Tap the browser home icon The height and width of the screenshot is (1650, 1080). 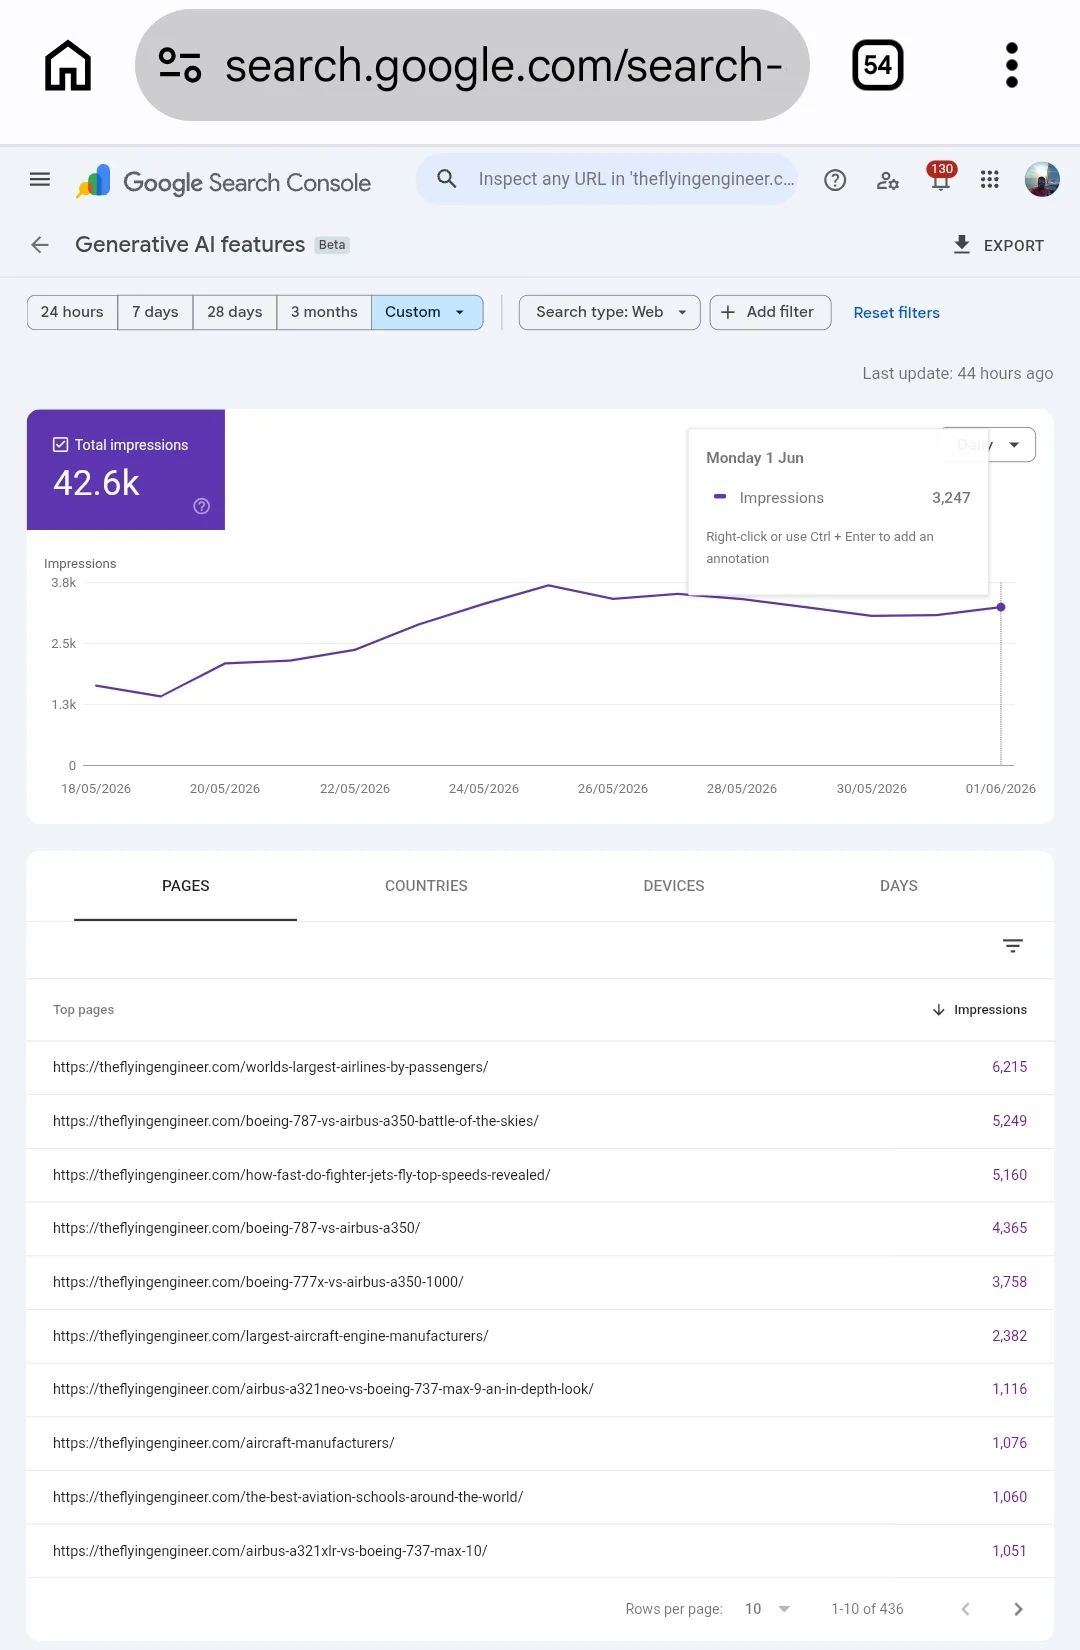pos(68,65)
